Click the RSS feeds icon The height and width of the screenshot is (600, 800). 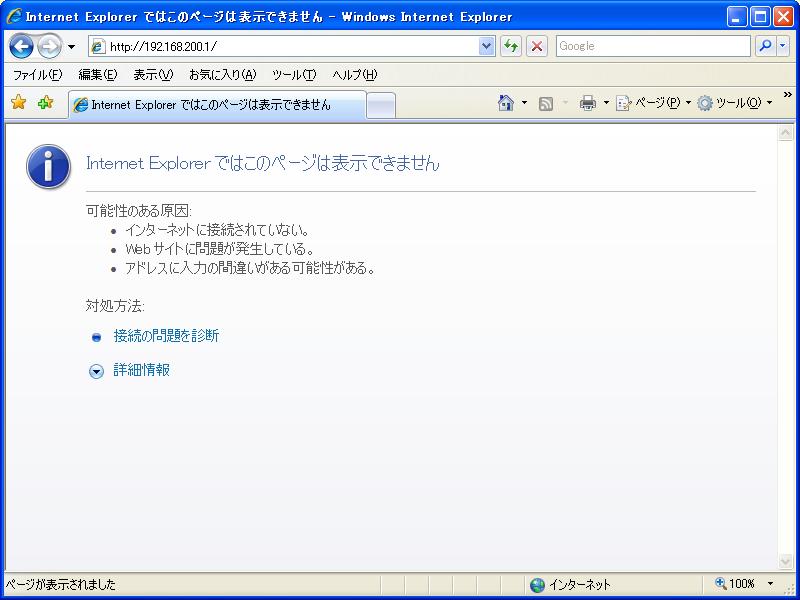[546, 104]
